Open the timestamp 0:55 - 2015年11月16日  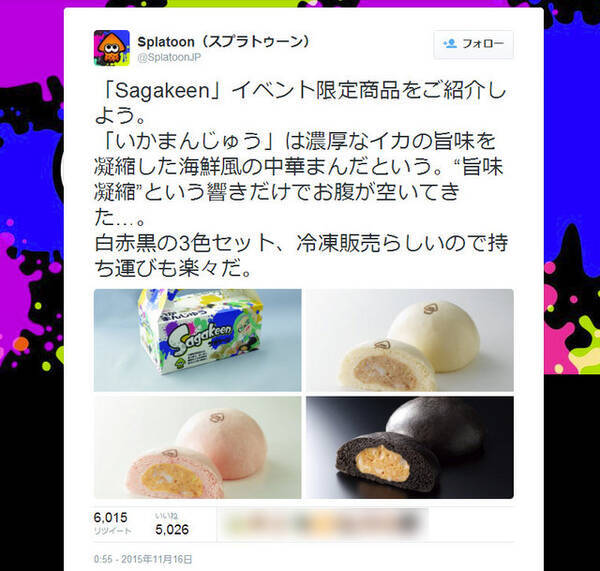(x=143, y=559)
